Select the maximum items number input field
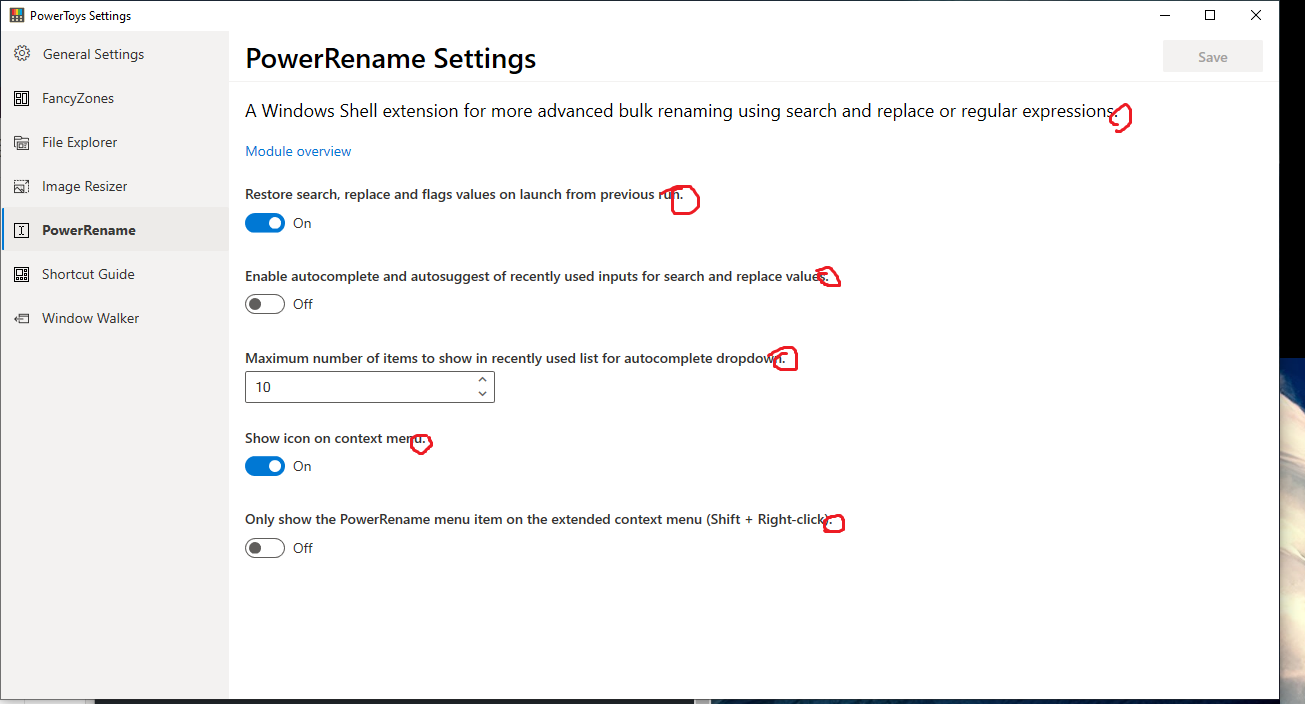Image resolution: width=1305 pixels, height=704 pixels. pos(350,387)
